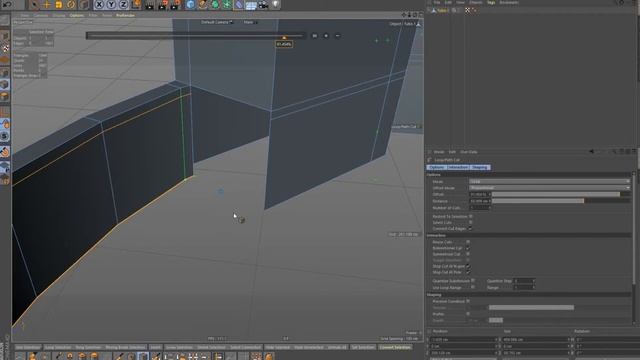Click the Spline Pen icon
Screen dimensions: 640x360
[x=202, y=4]
